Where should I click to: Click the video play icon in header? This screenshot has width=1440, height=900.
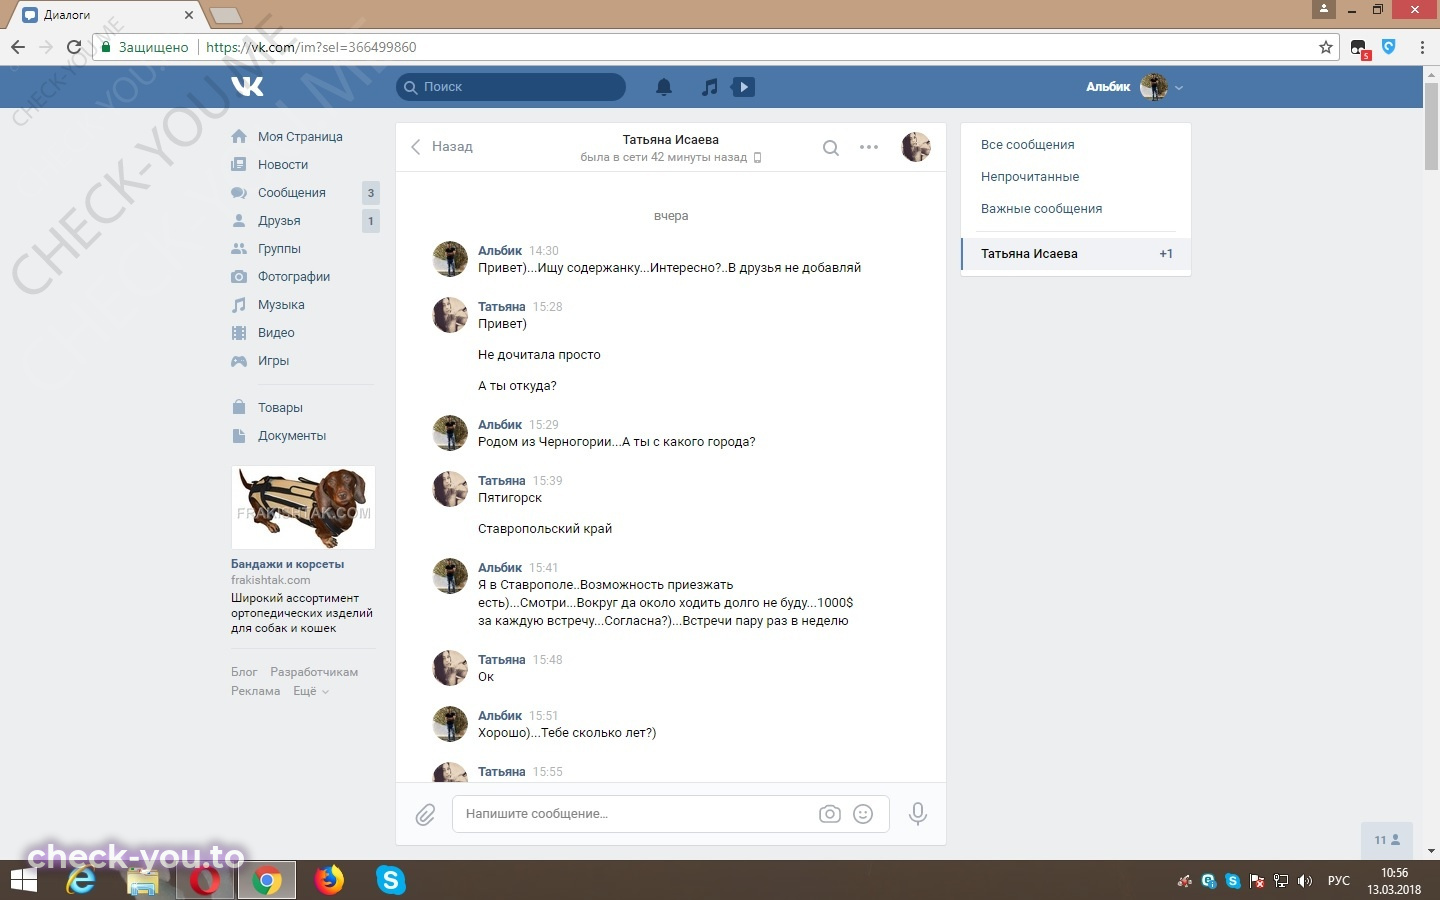743,87
